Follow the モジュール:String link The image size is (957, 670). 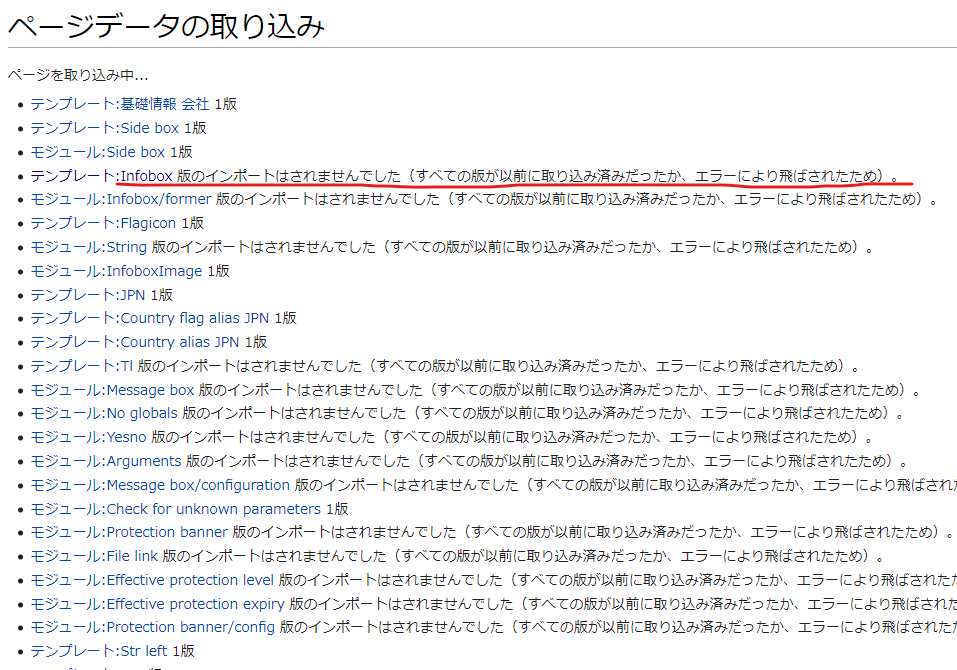point(88,247)
